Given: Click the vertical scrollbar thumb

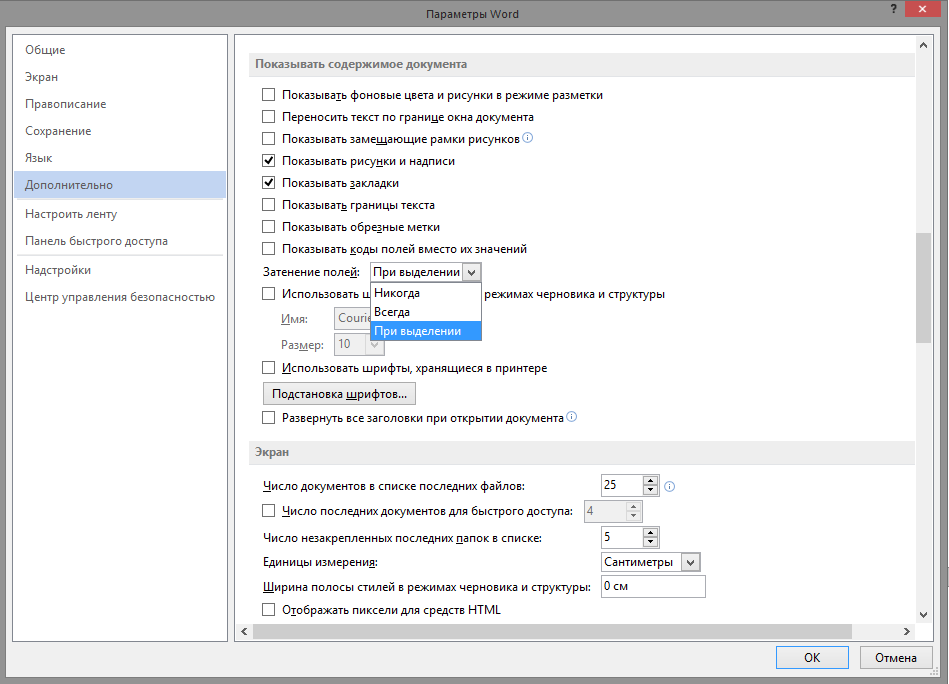Looking at the screenshot, I should click(923, 288).
